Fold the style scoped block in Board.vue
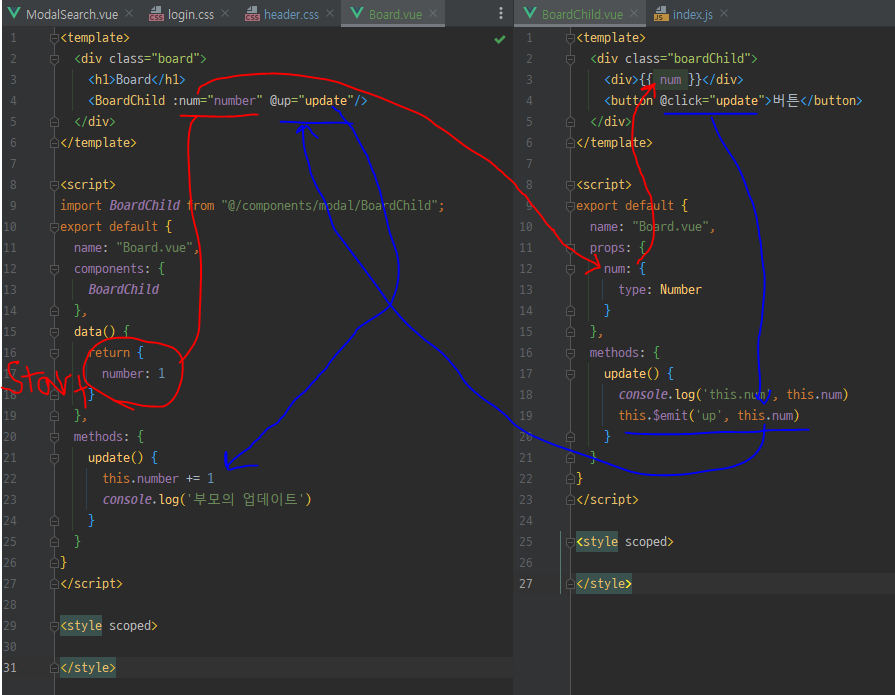895x695 pixels. 54,626
